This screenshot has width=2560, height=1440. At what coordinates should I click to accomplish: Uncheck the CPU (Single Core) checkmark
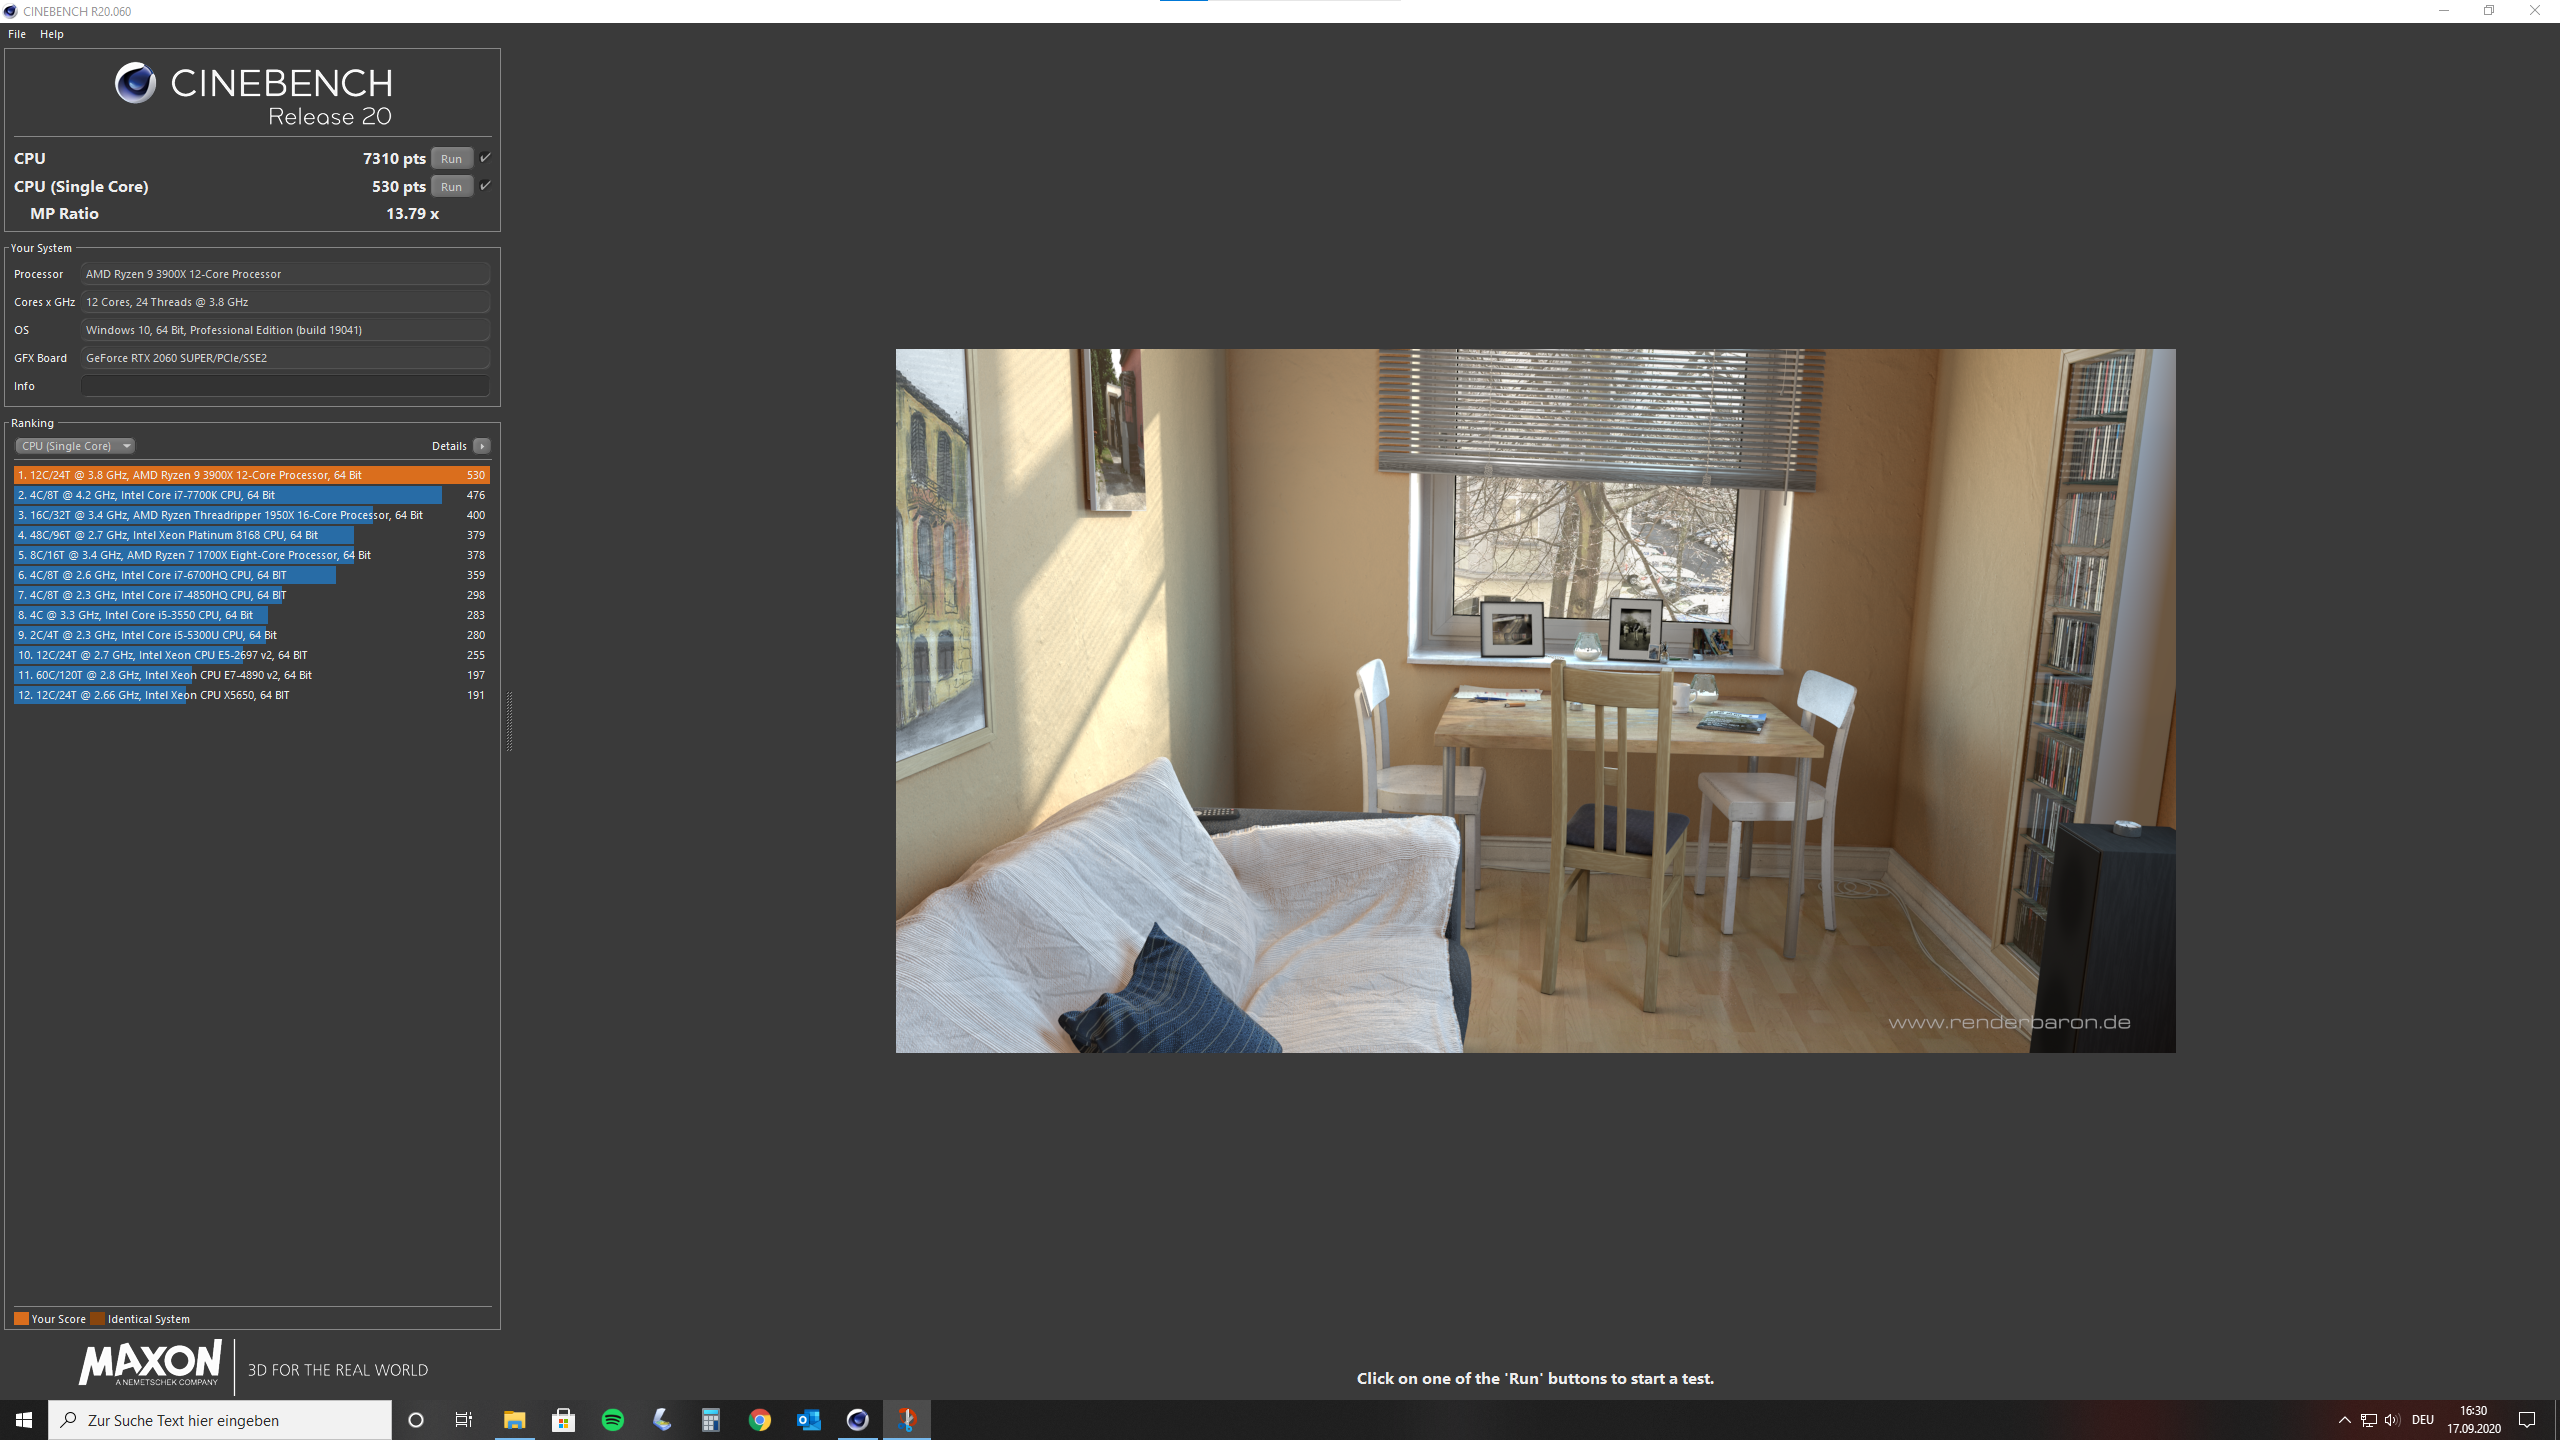[485, 186]
